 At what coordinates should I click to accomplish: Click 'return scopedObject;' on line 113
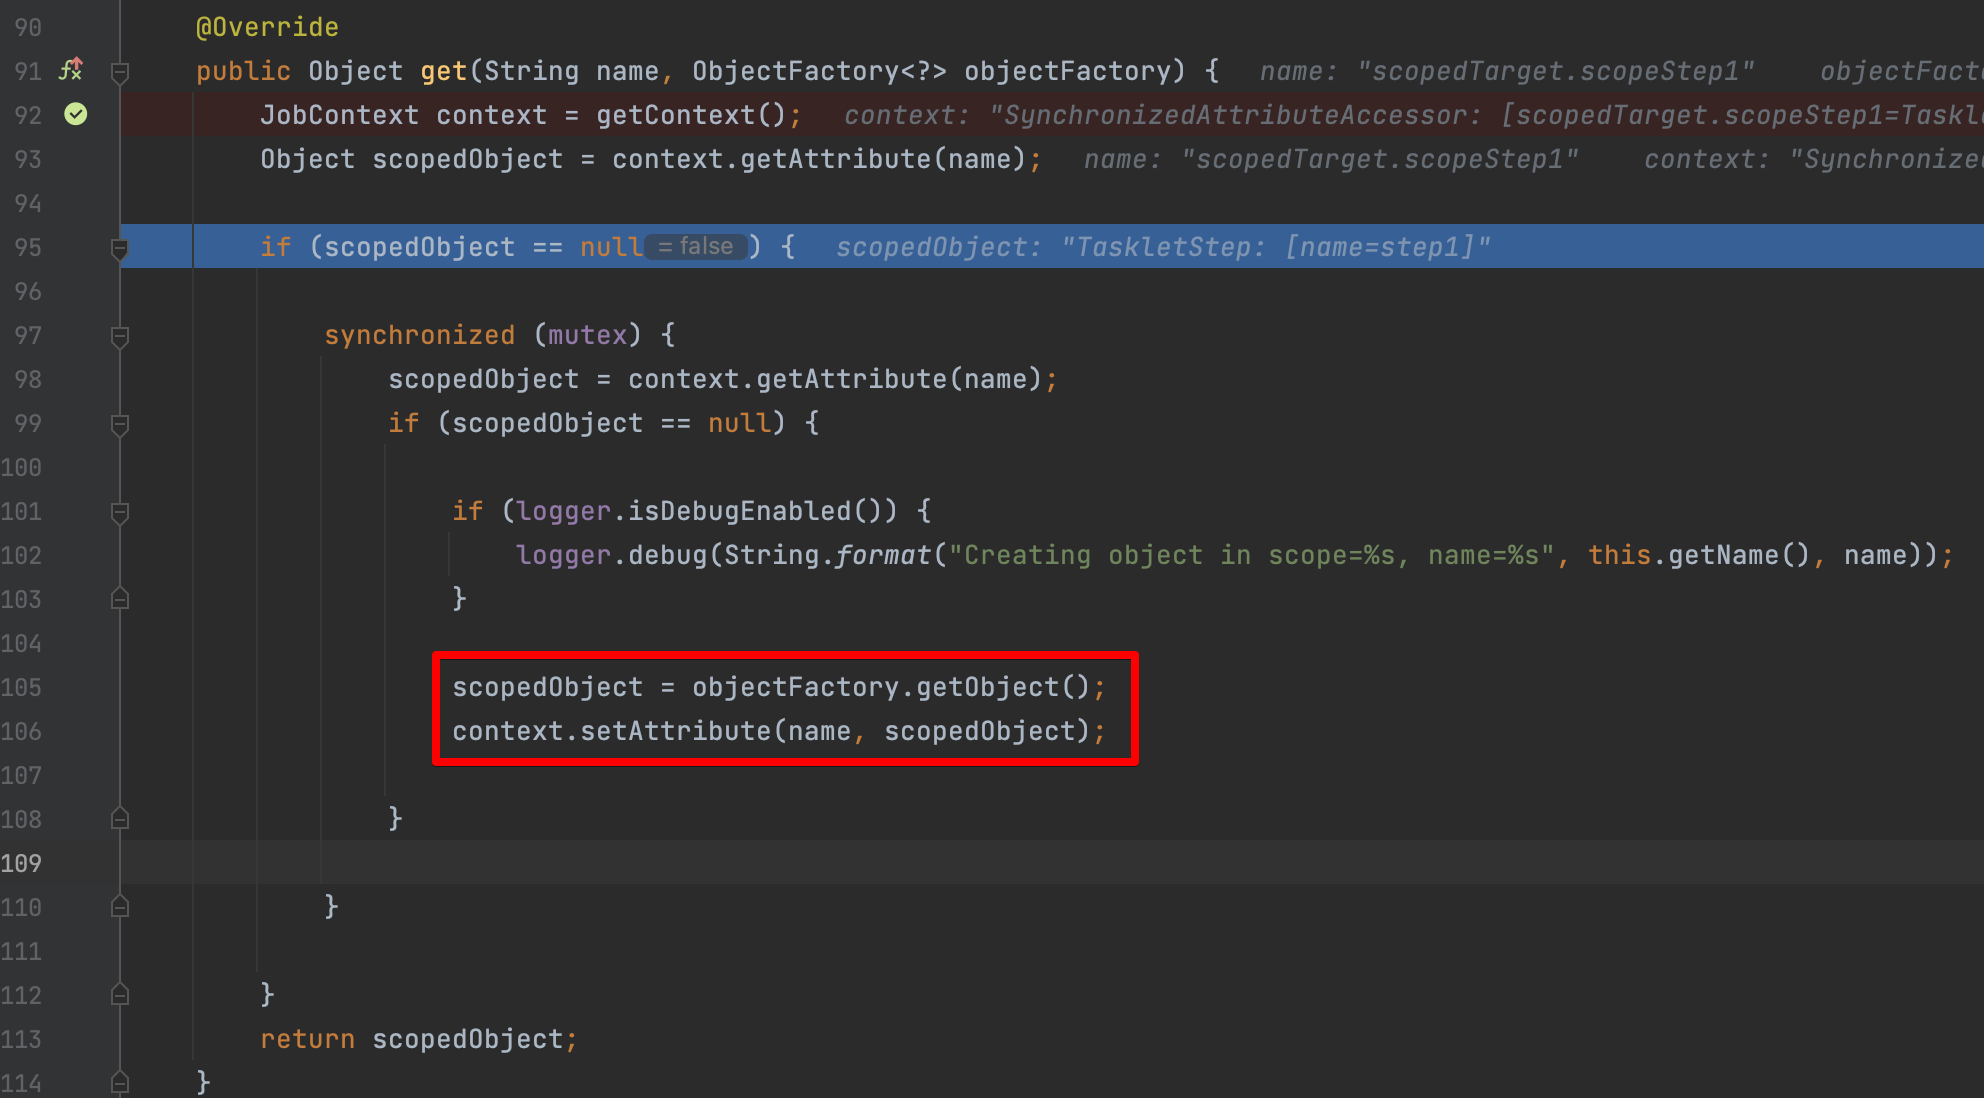click(x=419, y=1039)
